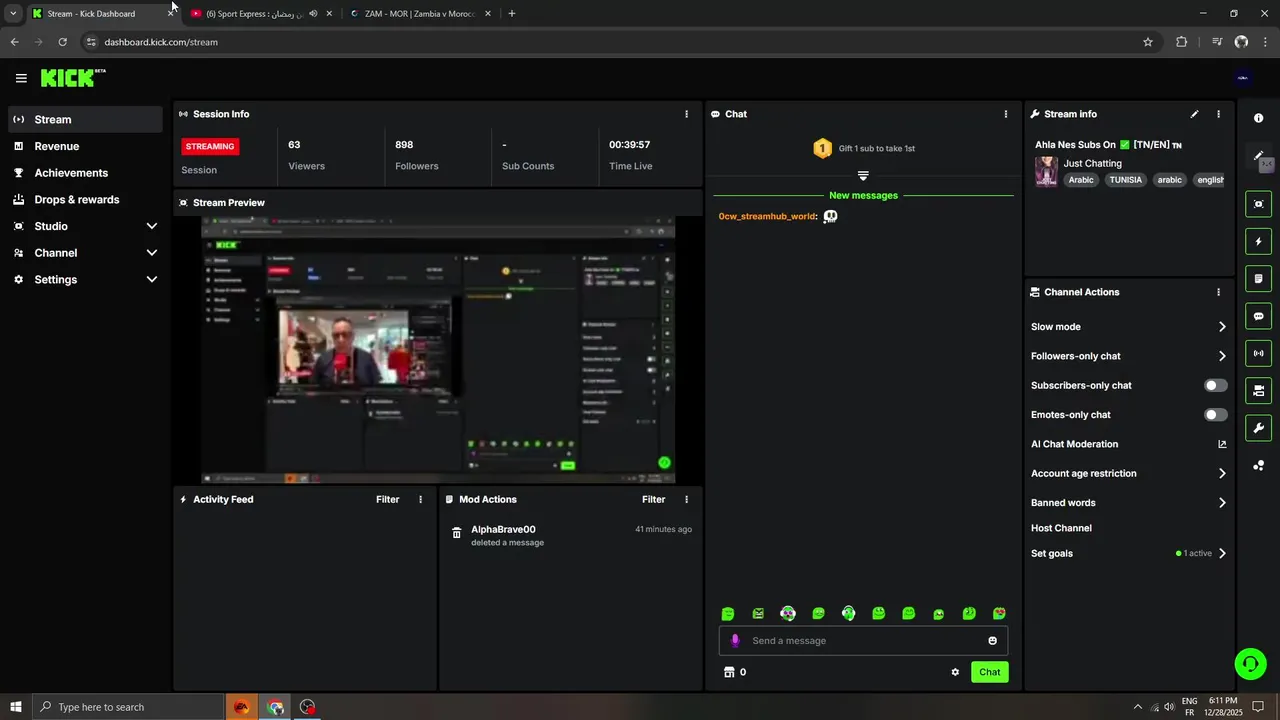Open the profile avatar at top right

[x=1243, y=78]
